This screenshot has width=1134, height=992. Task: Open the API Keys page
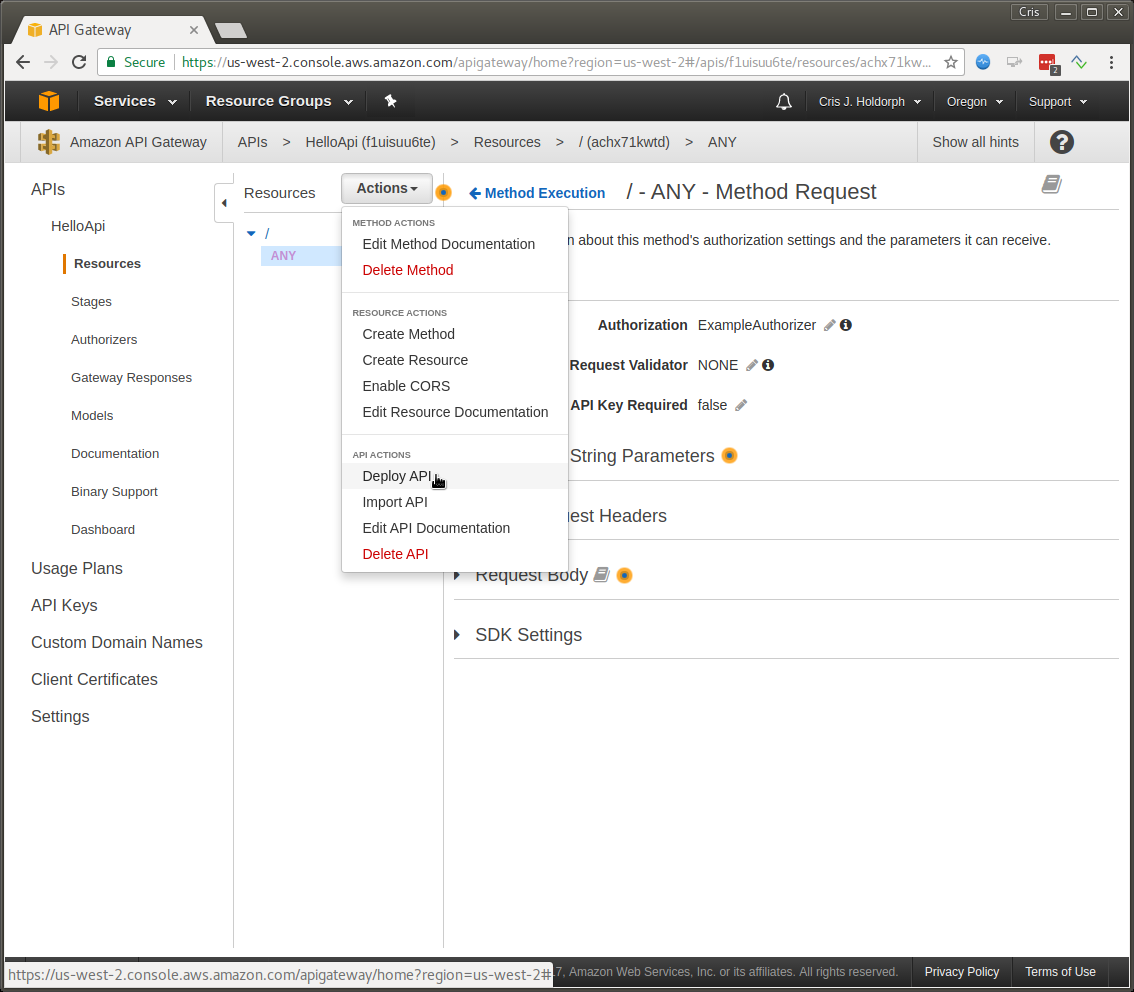tap(64, 605)
